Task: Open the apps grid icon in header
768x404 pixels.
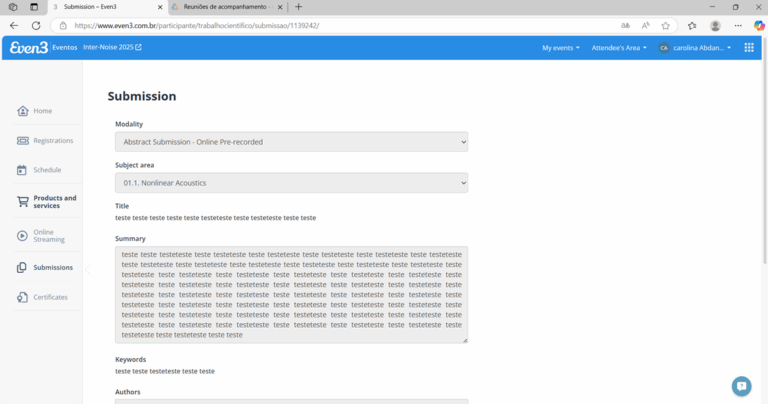Action: click(749, 47)
